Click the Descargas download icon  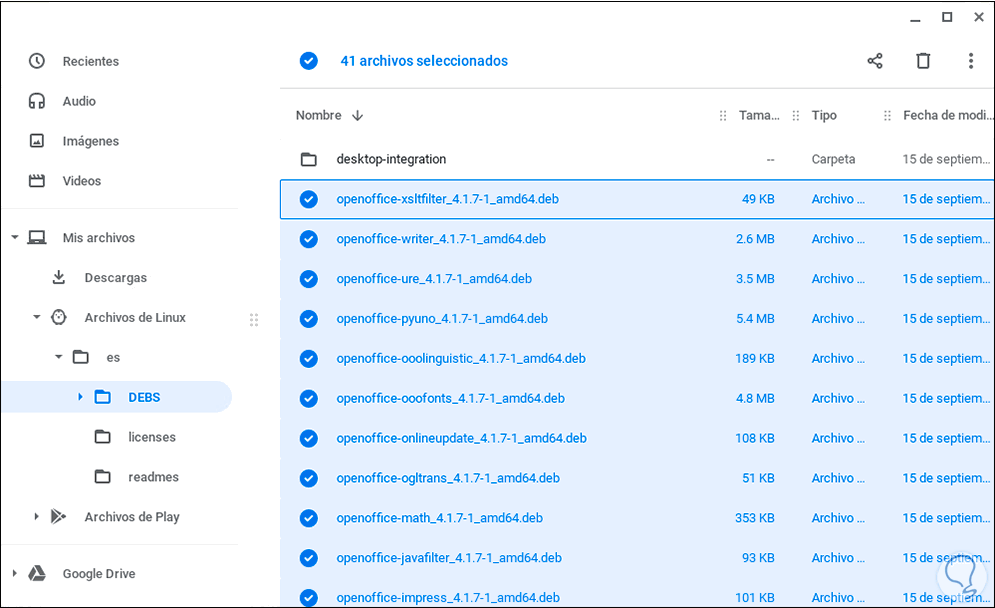(x=58, y=277)
